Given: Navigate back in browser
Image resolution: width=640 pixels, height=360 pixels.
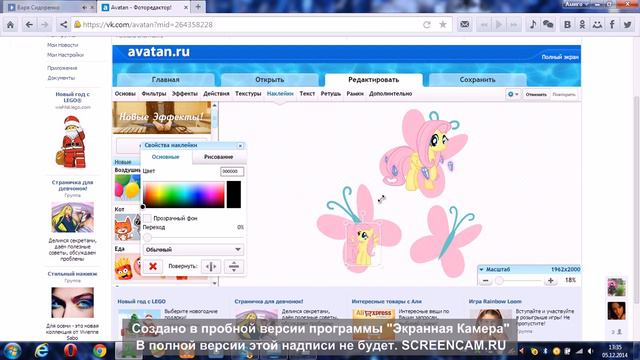Looking at the screenshot, I should (29, 25).
